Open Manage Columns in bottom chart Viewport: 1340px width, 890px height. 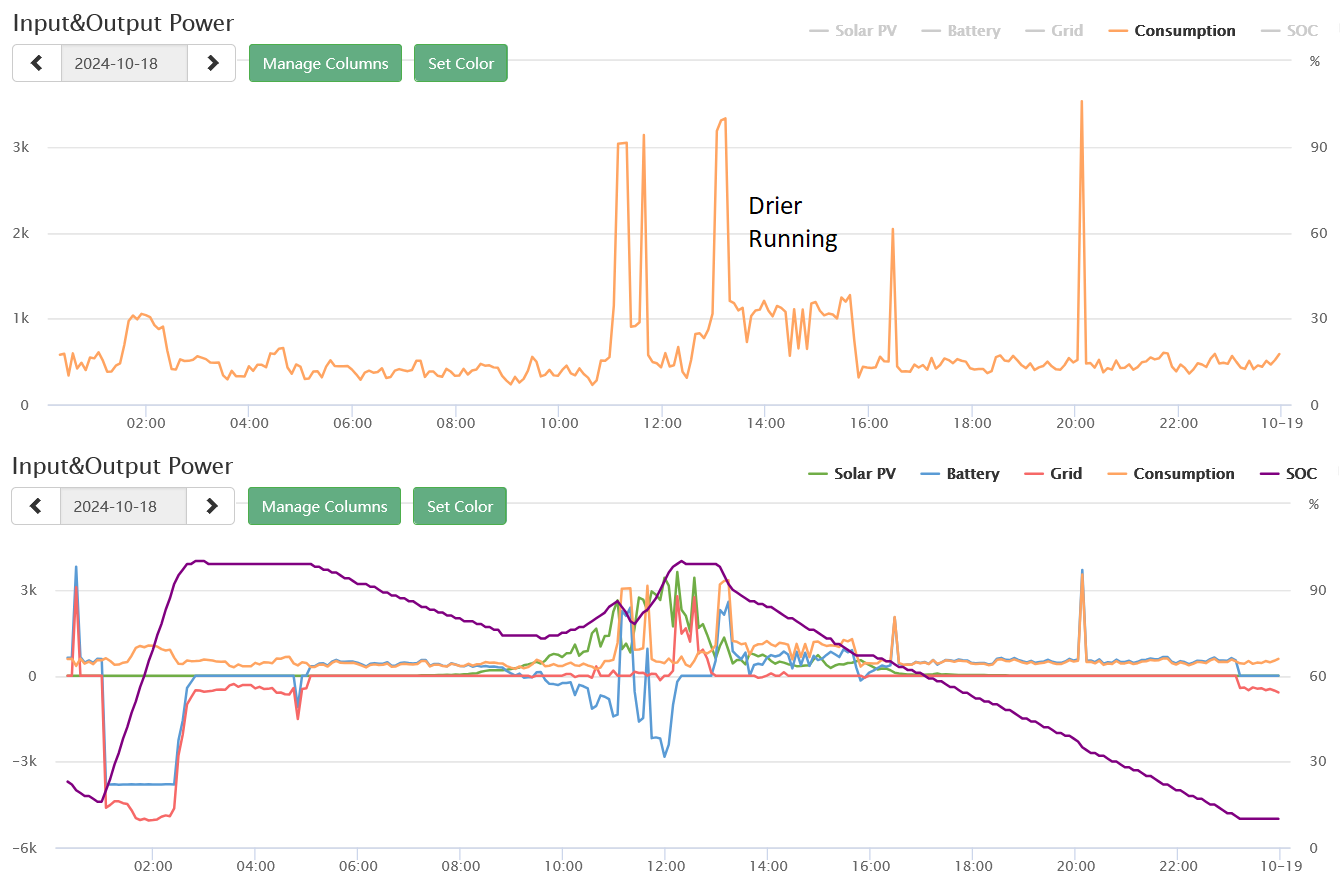[324, 506]
